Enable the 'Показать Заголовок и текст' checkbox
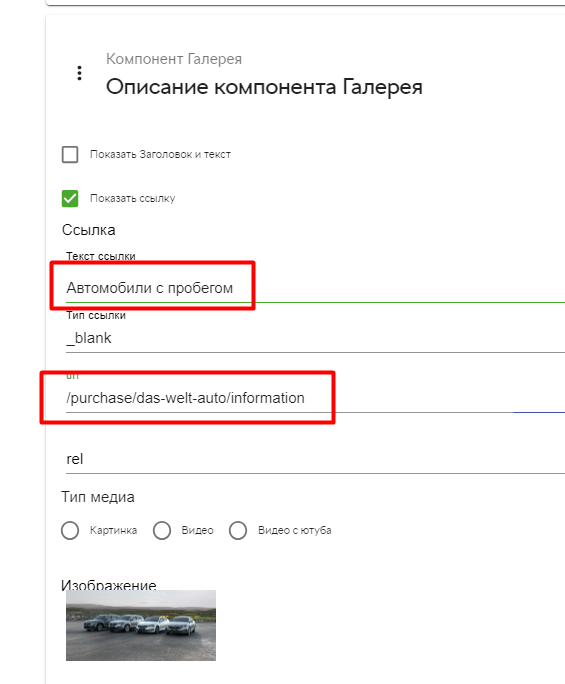 [x=70, y=154]
